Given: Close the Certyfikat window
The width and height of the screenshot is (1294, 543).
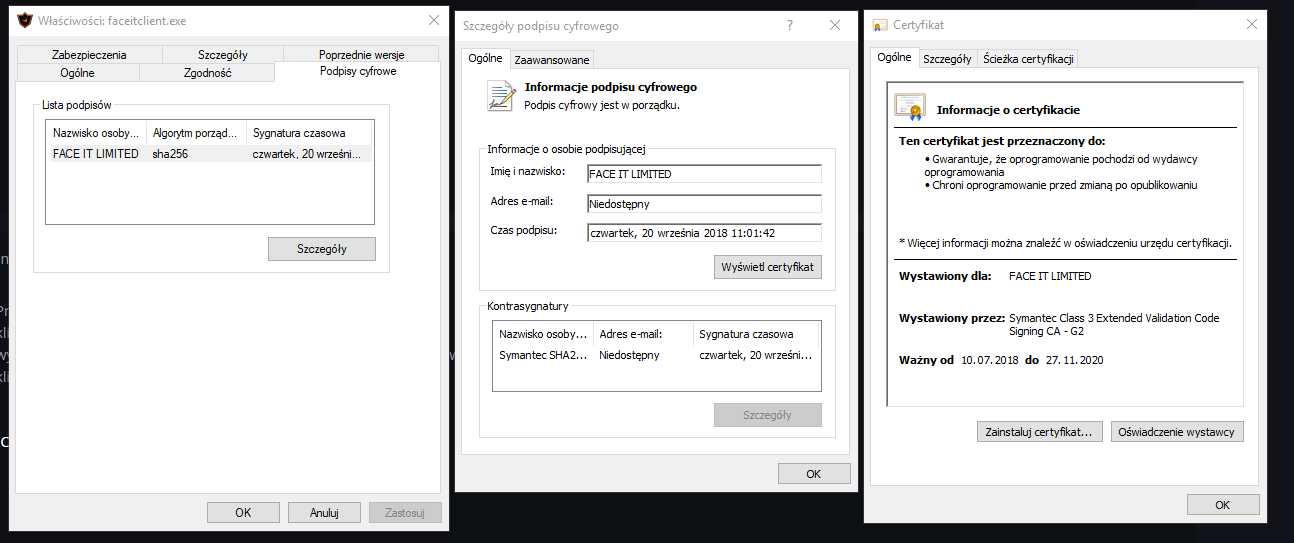Looking at the screenshot, I should point(1251,25).
